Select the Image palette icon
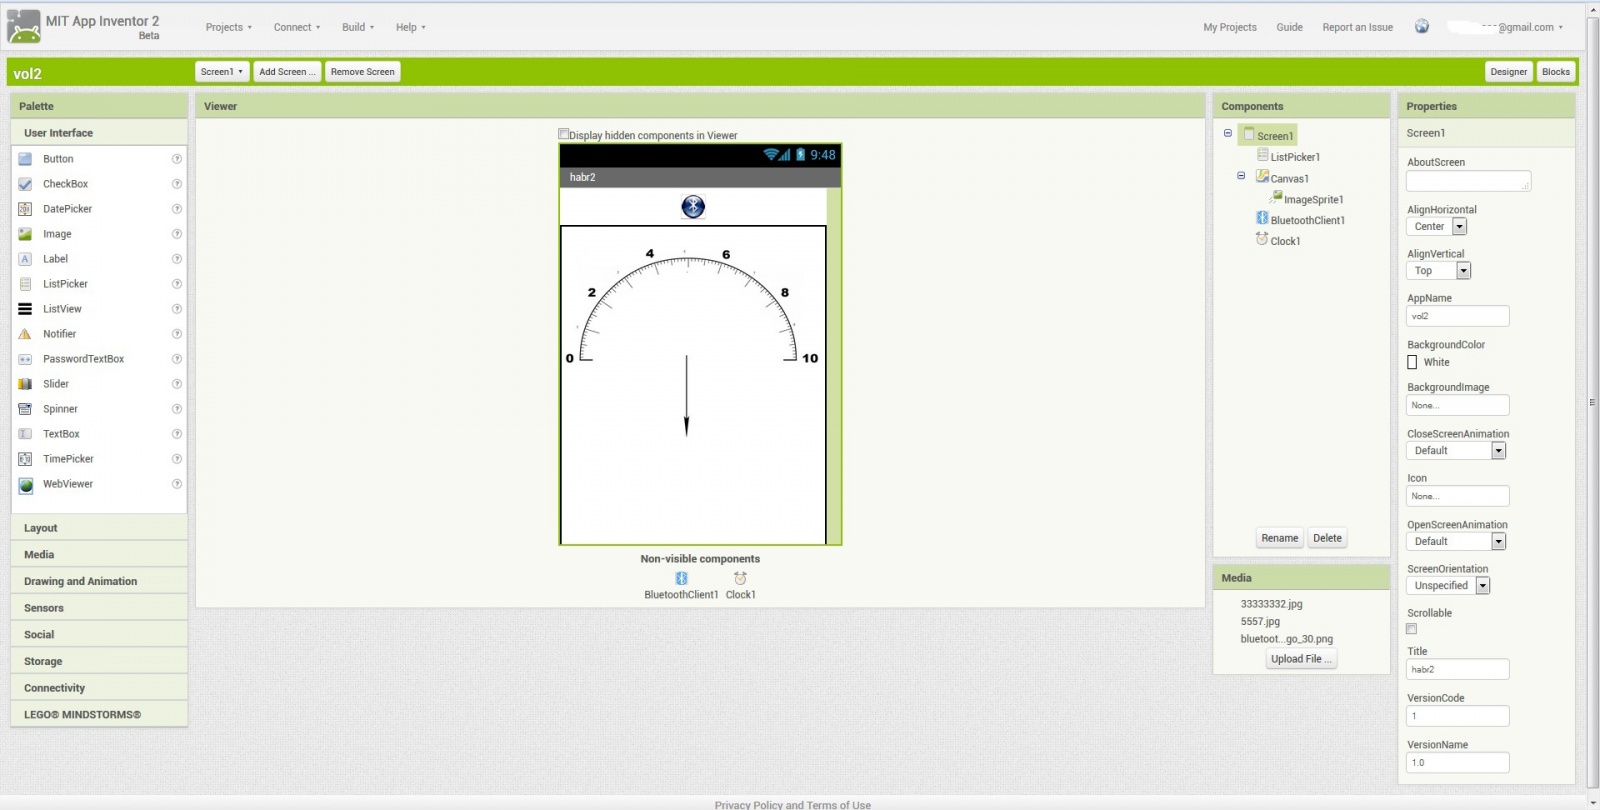Screen dimensions: 1600x810 click(25, 234)
